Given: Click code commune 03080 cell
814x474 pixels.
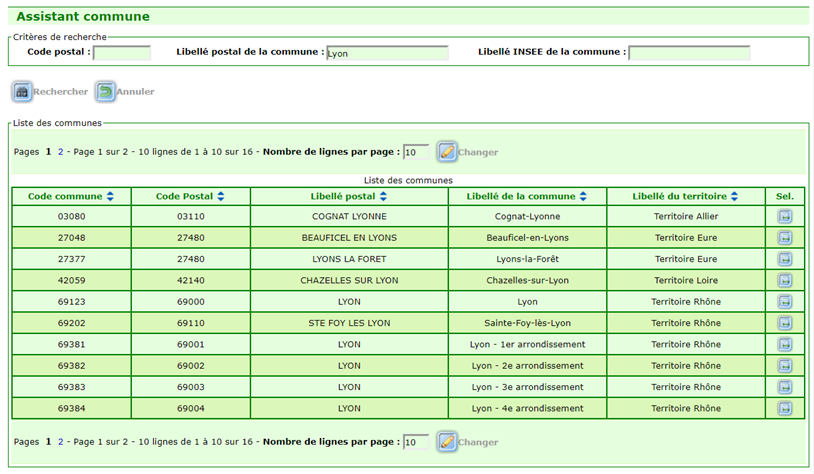Looking at the screenshot, I should click(x=72, y=216).
